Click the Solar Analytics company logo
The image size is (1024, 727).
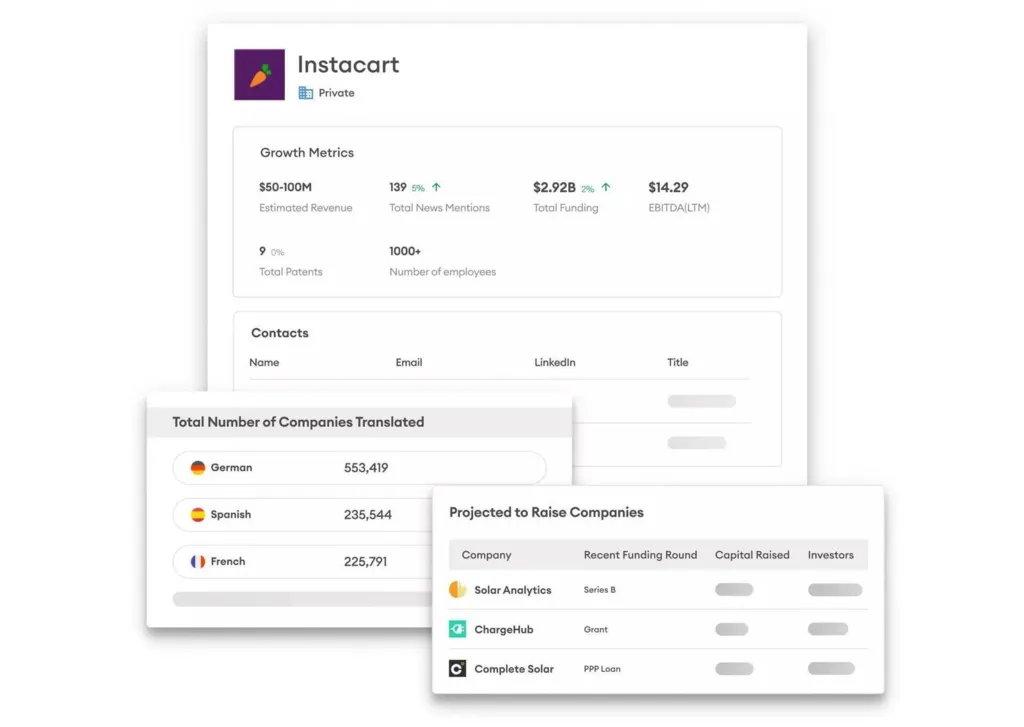pos(458,590)
